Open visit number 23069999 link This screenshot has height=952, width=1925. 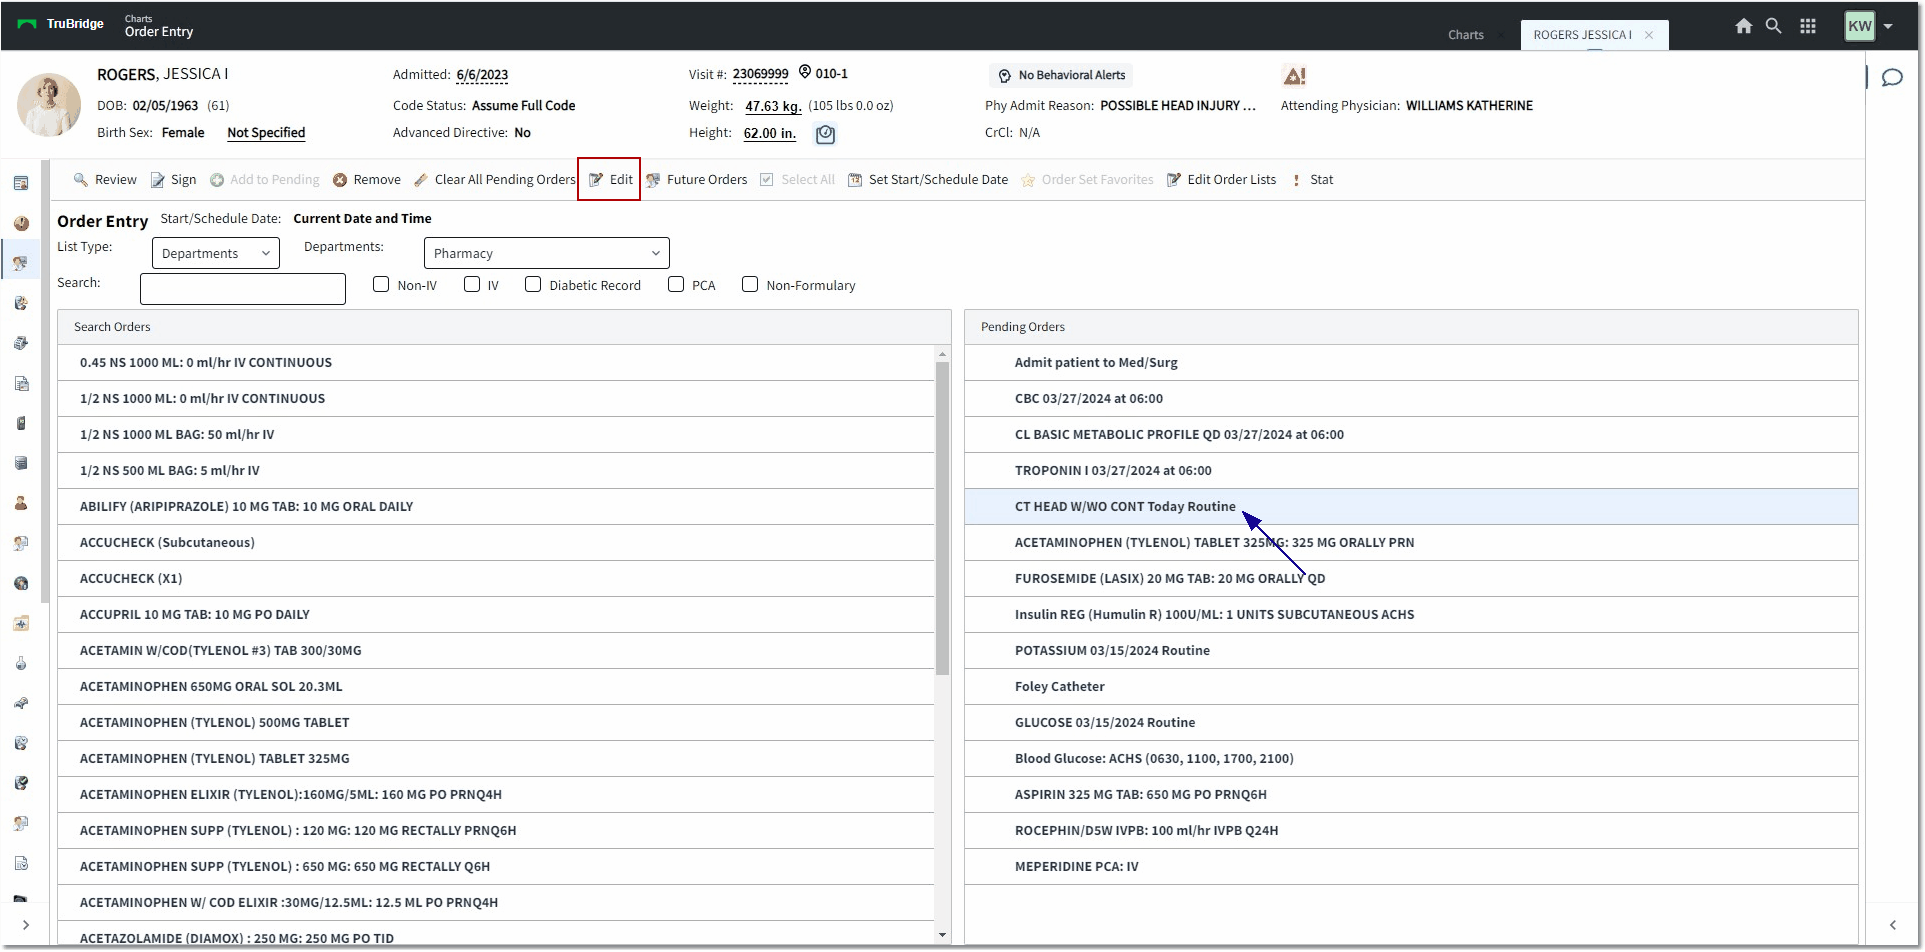[760, 74]
